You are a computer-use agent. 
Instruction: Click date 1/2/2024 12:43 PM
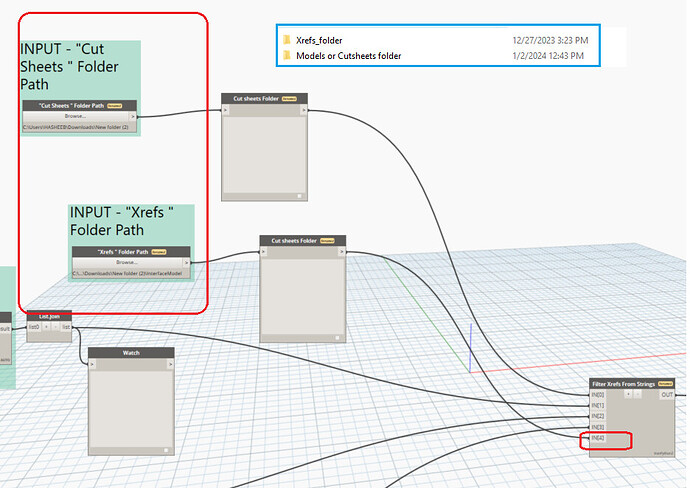(x=548, y=56)
